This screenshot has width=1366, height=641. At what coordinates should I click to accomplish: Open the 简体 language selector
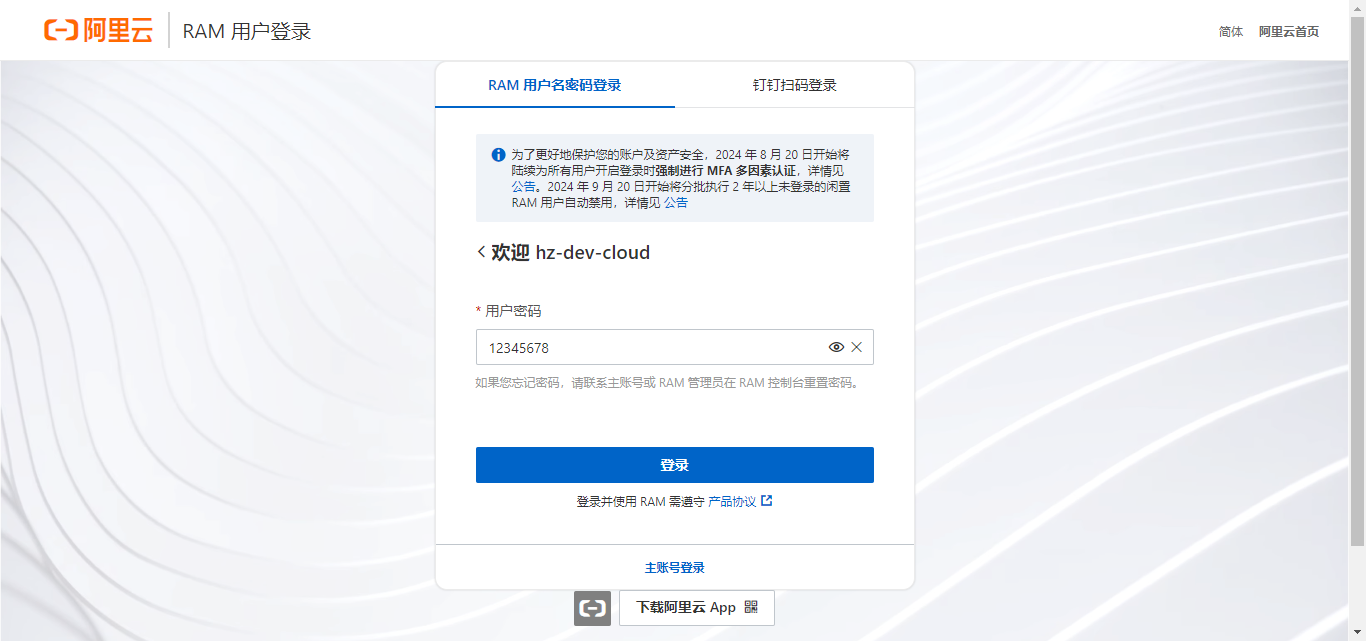pyautogui.click(x=1231, y=32)
